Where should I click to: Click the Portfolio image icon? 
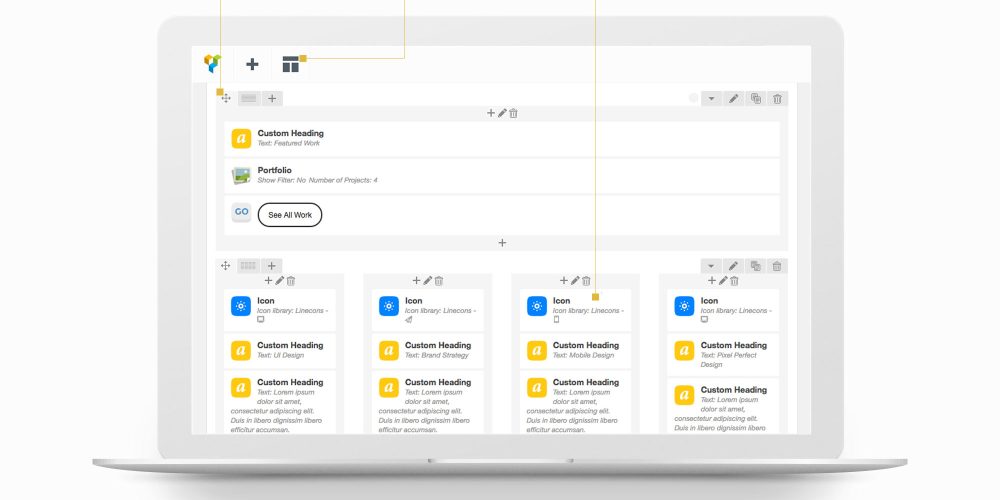[241, 176]
